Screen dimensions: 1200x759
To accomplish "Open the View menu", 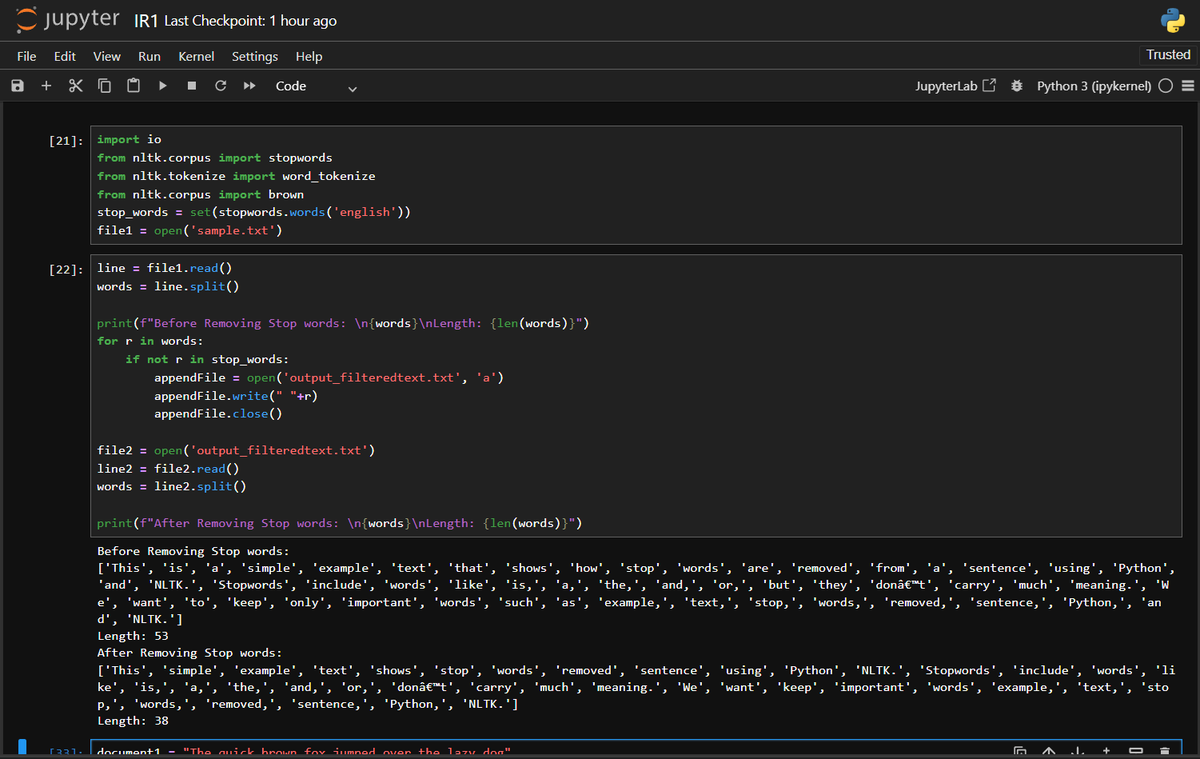I will (x=107, y=56).
